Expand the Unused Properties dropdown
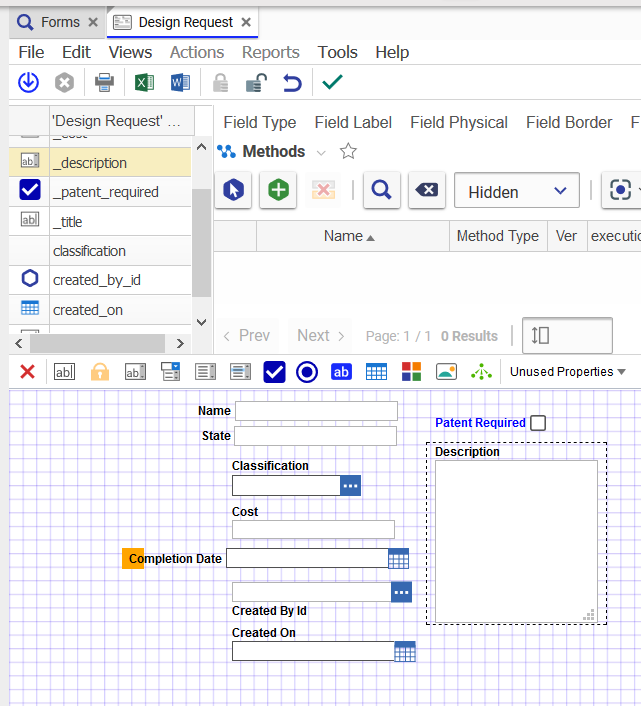The width and height of the screenshot is (641, 706). point(567,372)
